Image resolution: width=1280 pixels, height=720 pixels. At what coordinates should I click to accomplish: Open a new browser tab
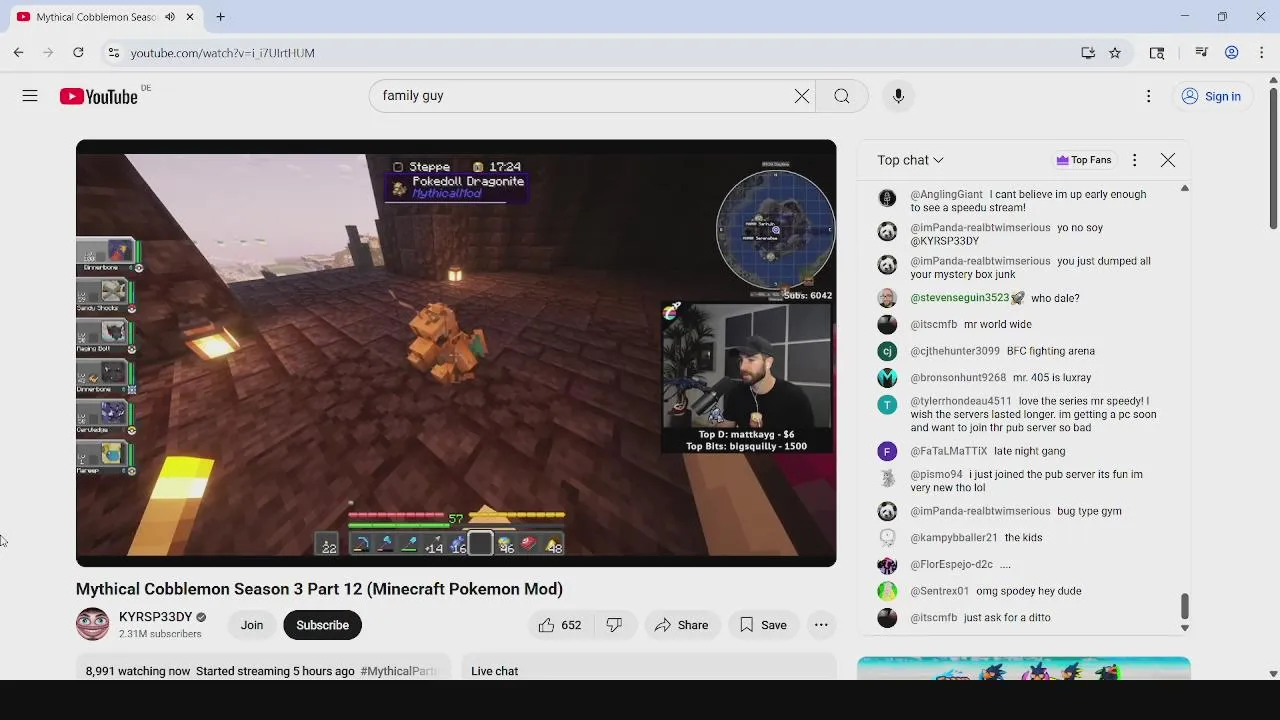click(x=220, y=17)
